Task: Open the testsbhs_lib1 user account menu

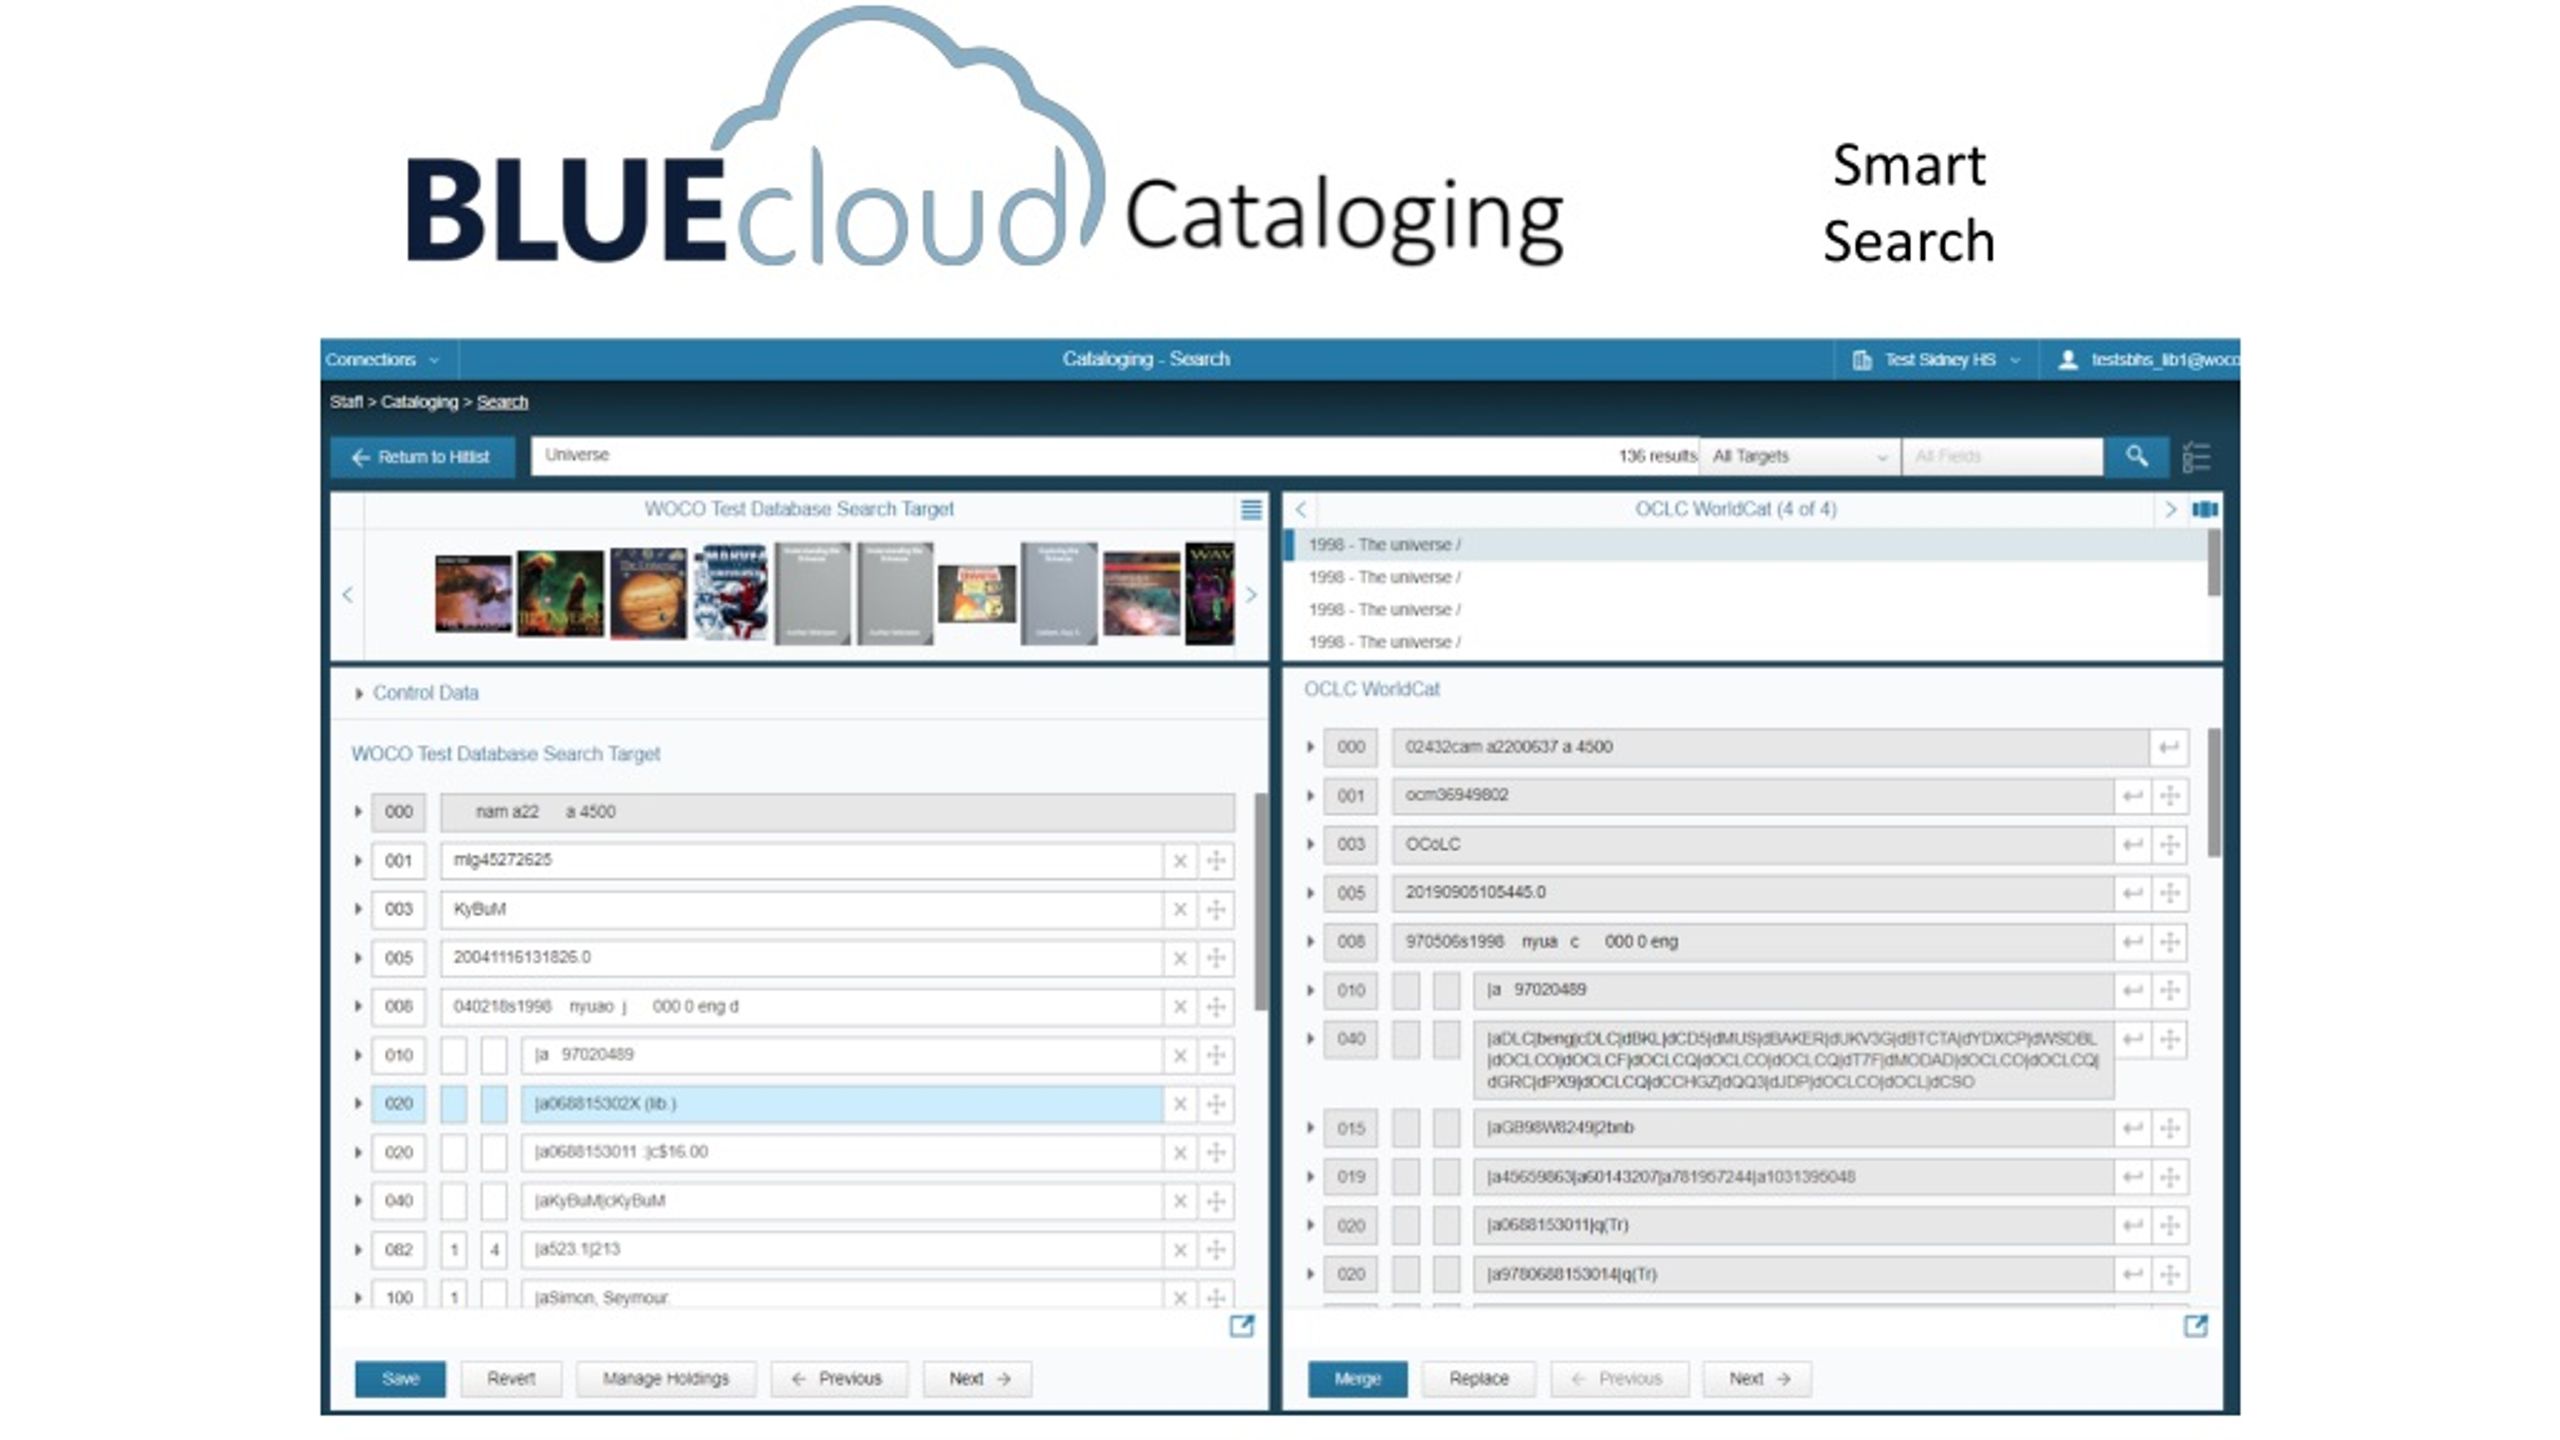Action: click(x=2148, y=360)
